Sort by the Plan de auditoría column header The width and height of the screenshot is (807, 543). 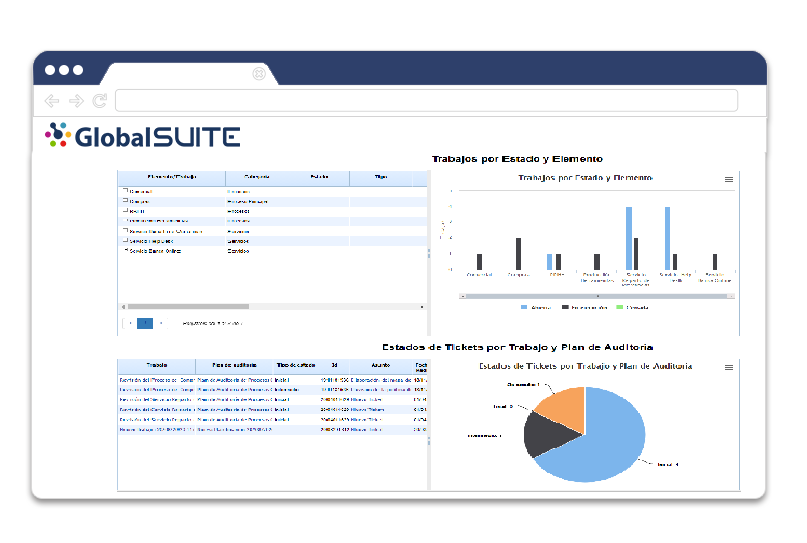point(233,366)
